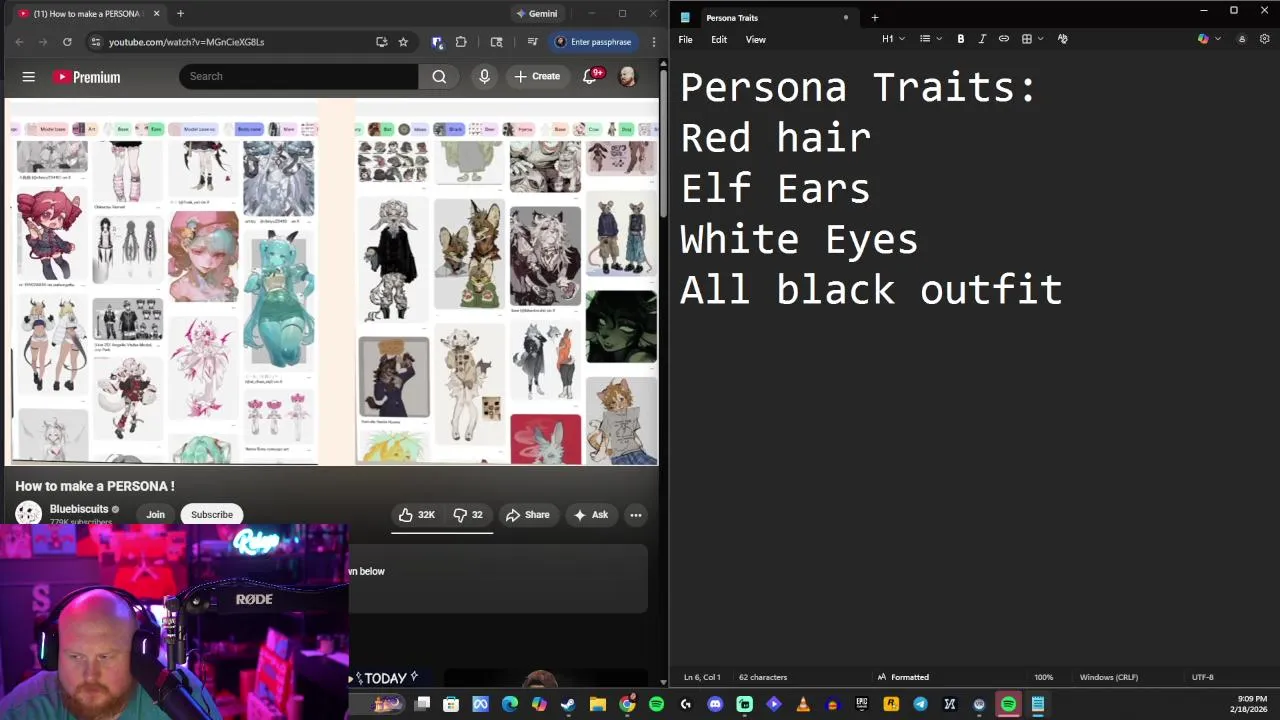This screenshot has height=720, width=1280.
Task: Open Chrome's three-dot menu
Action: tap(654, 42)
